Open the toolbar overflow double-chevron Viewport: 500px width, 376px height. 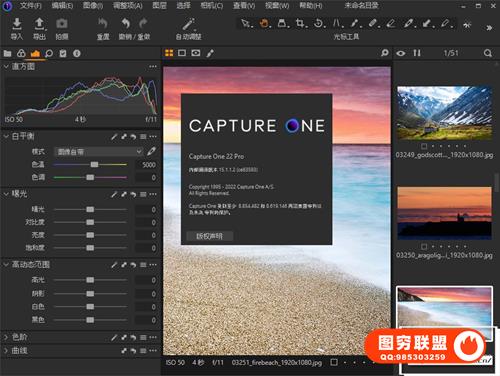pos(489,28)
